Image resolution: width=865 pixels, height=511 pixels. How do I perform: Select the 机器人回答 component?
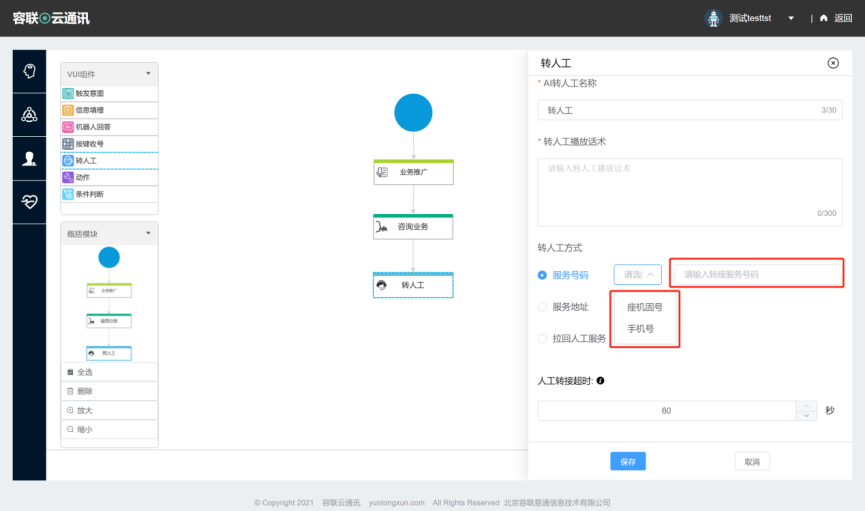[x=109, y=127]
